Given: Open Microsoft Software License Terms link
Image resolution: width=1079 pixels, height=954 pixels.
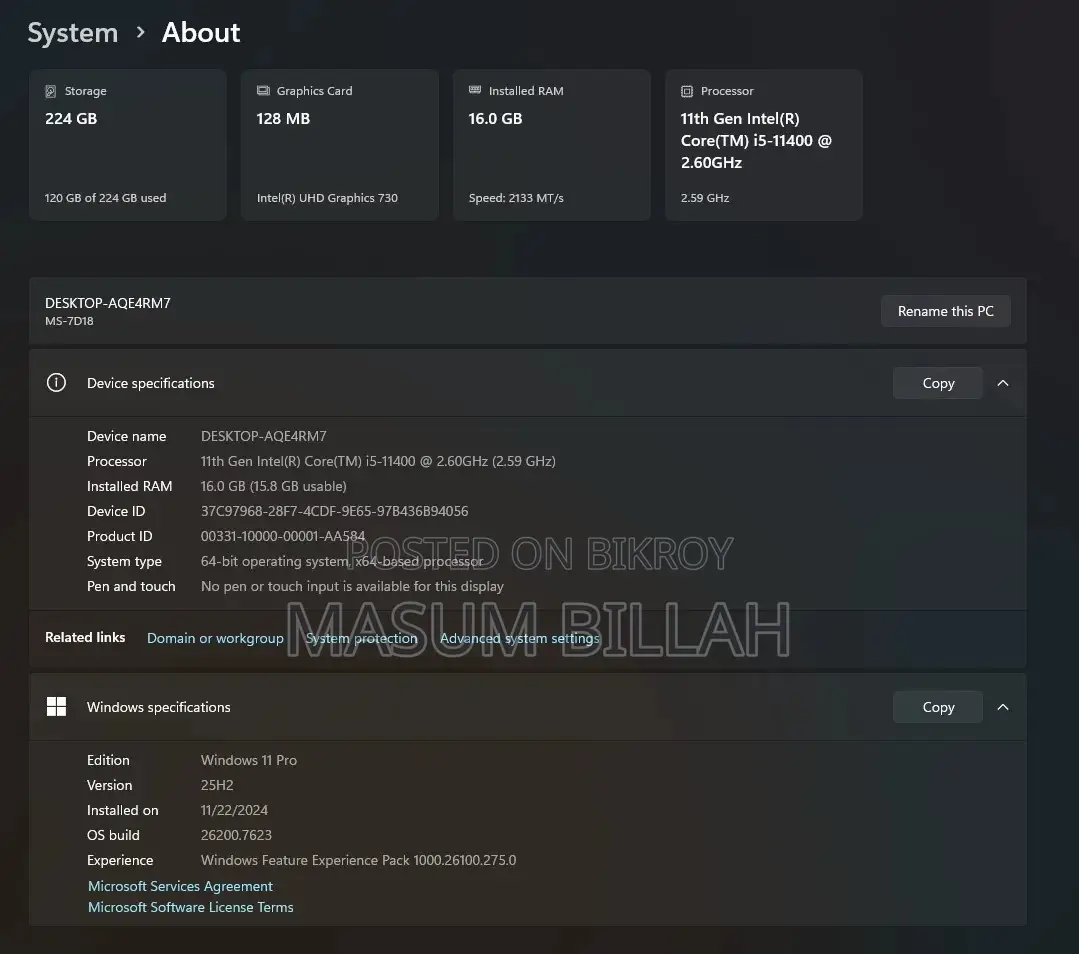Looking at the screenshot, I should coord(191,907).
